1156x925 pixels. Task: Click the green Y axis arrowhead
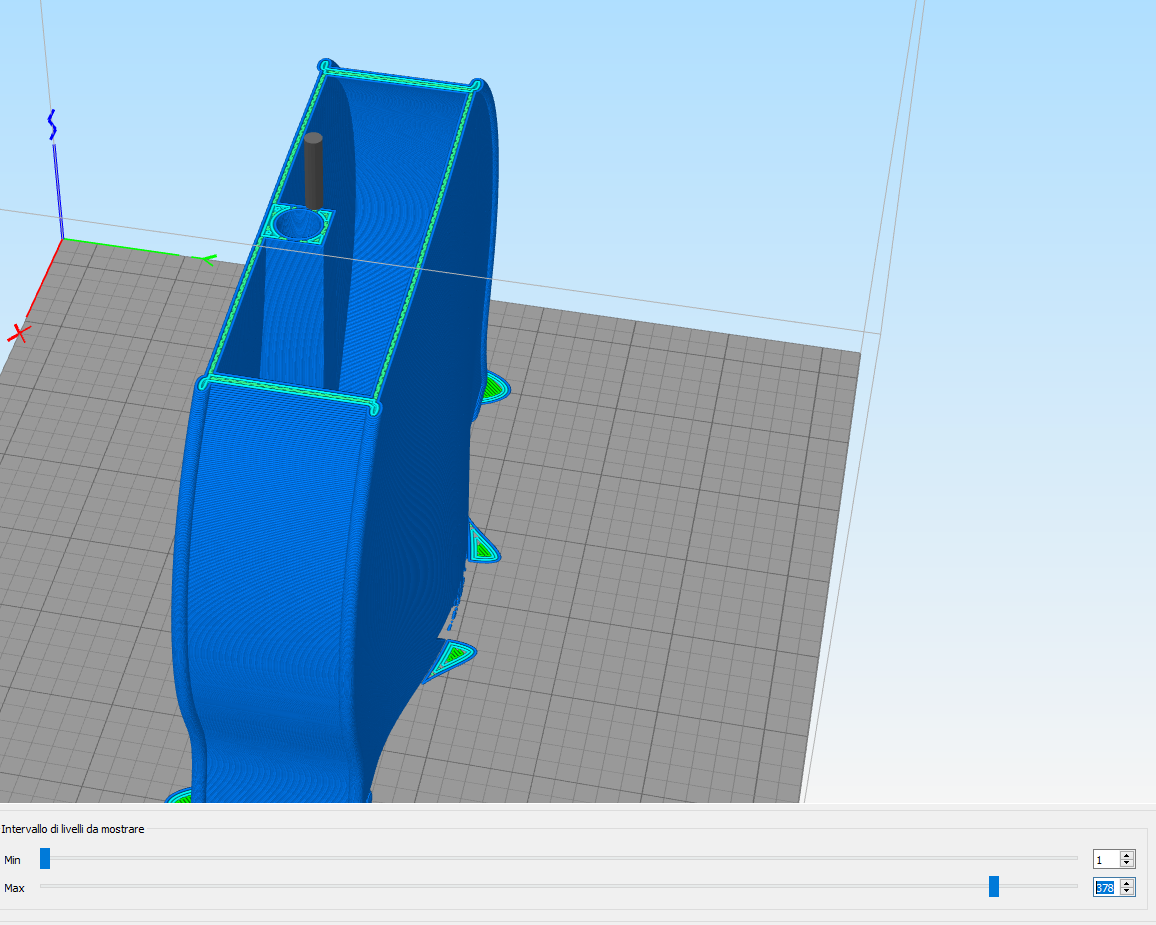click(208, 259)
